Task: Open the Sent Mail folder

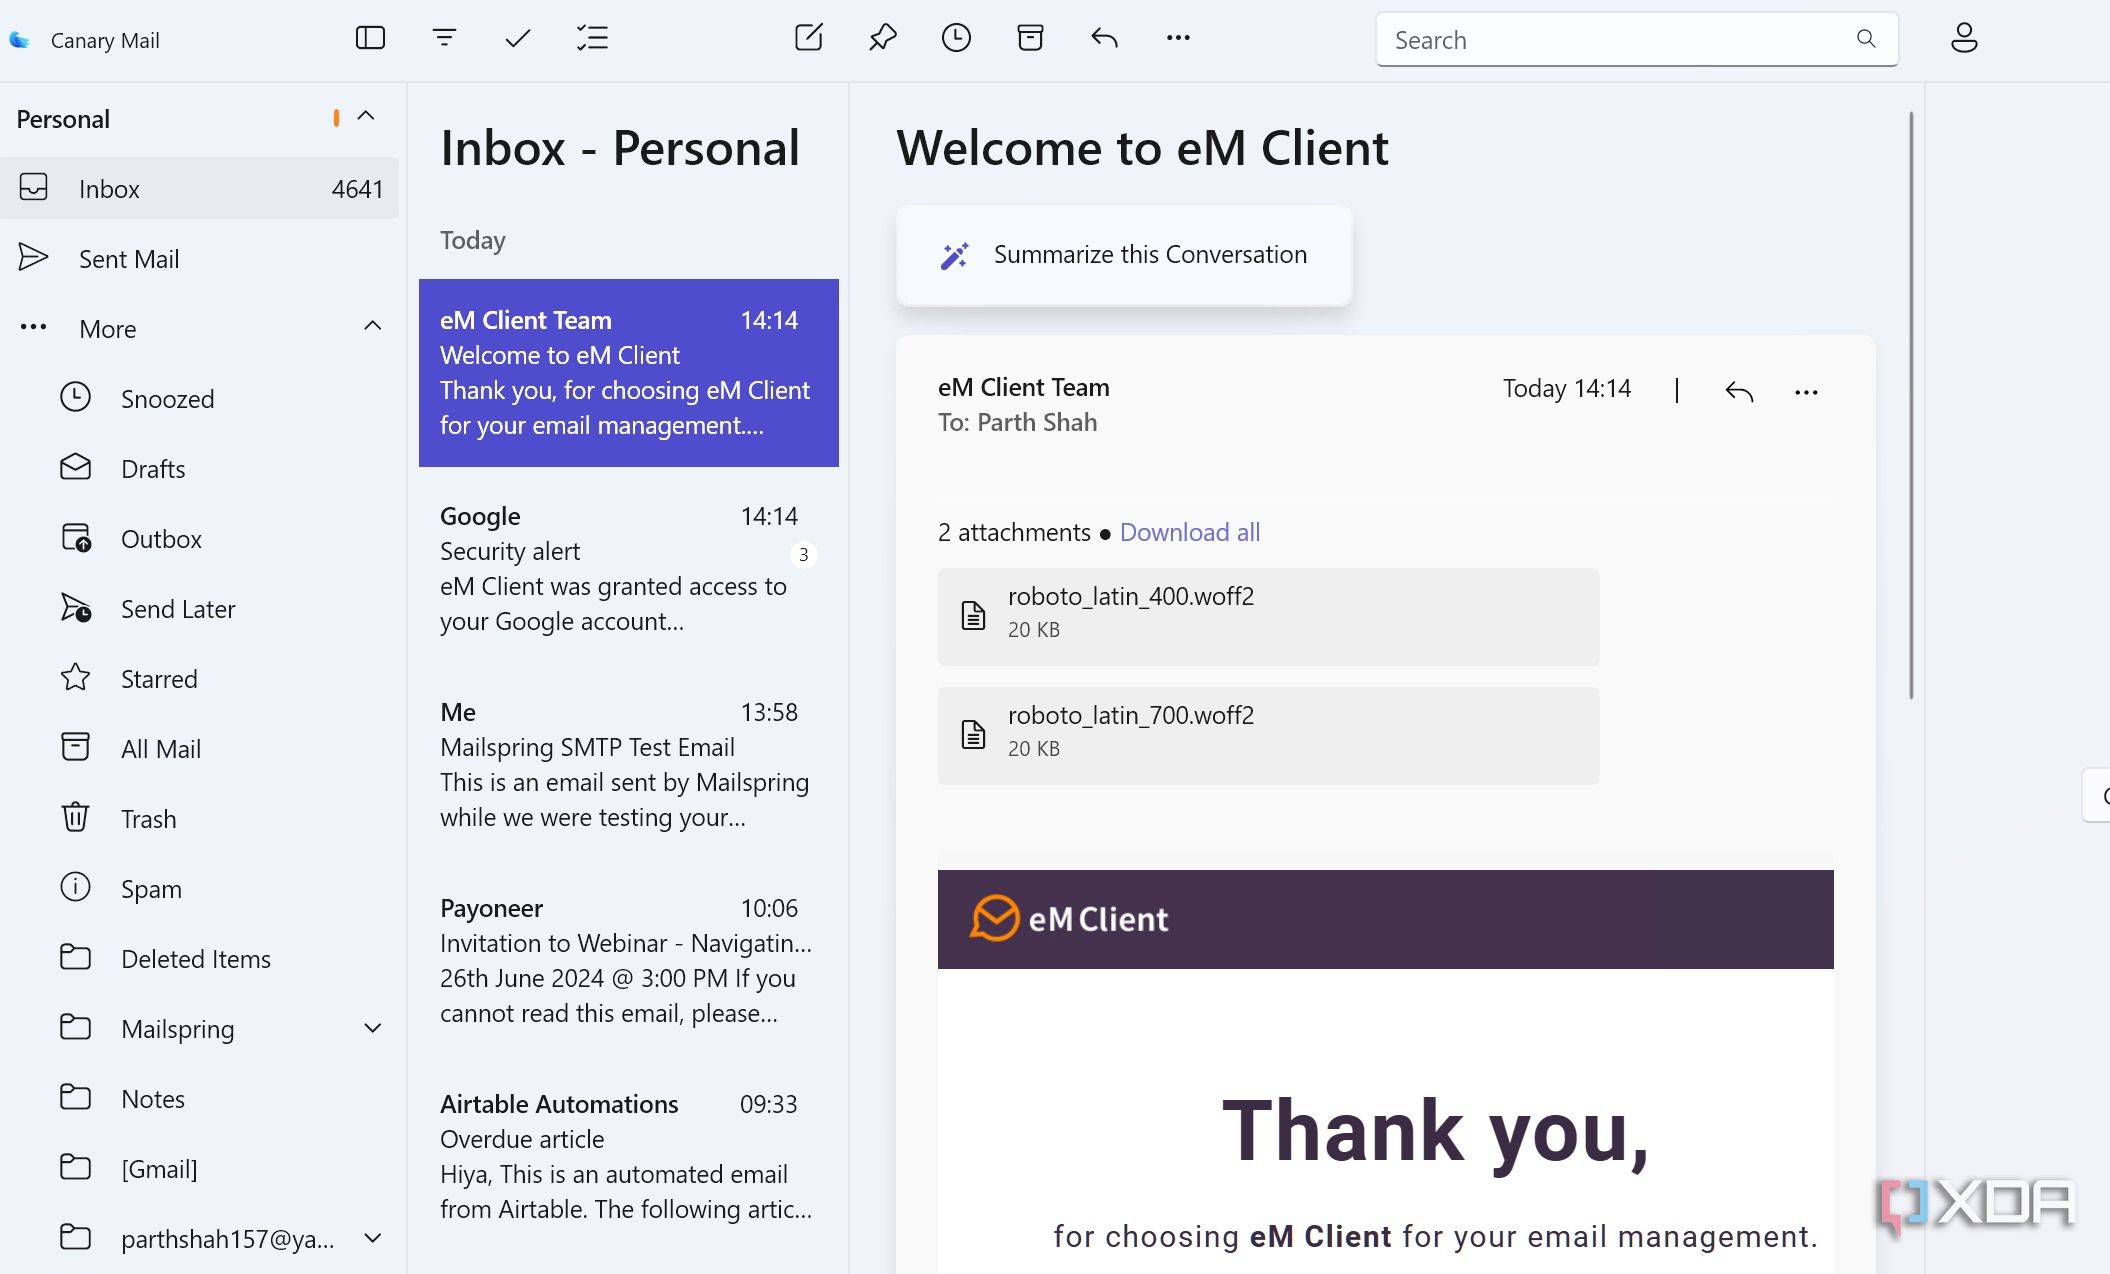Action: [129, 259]
